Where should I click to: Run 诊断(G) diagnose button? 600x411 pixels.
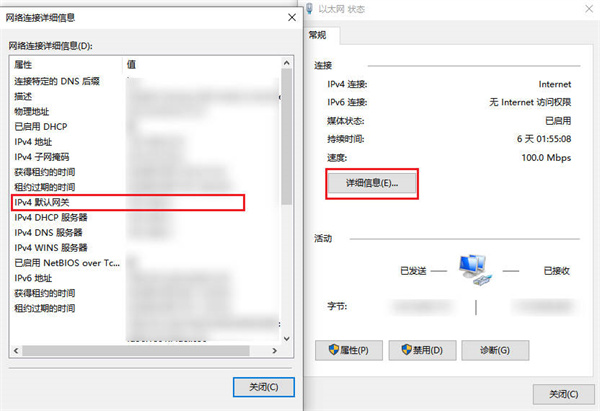tap(495, 350)
